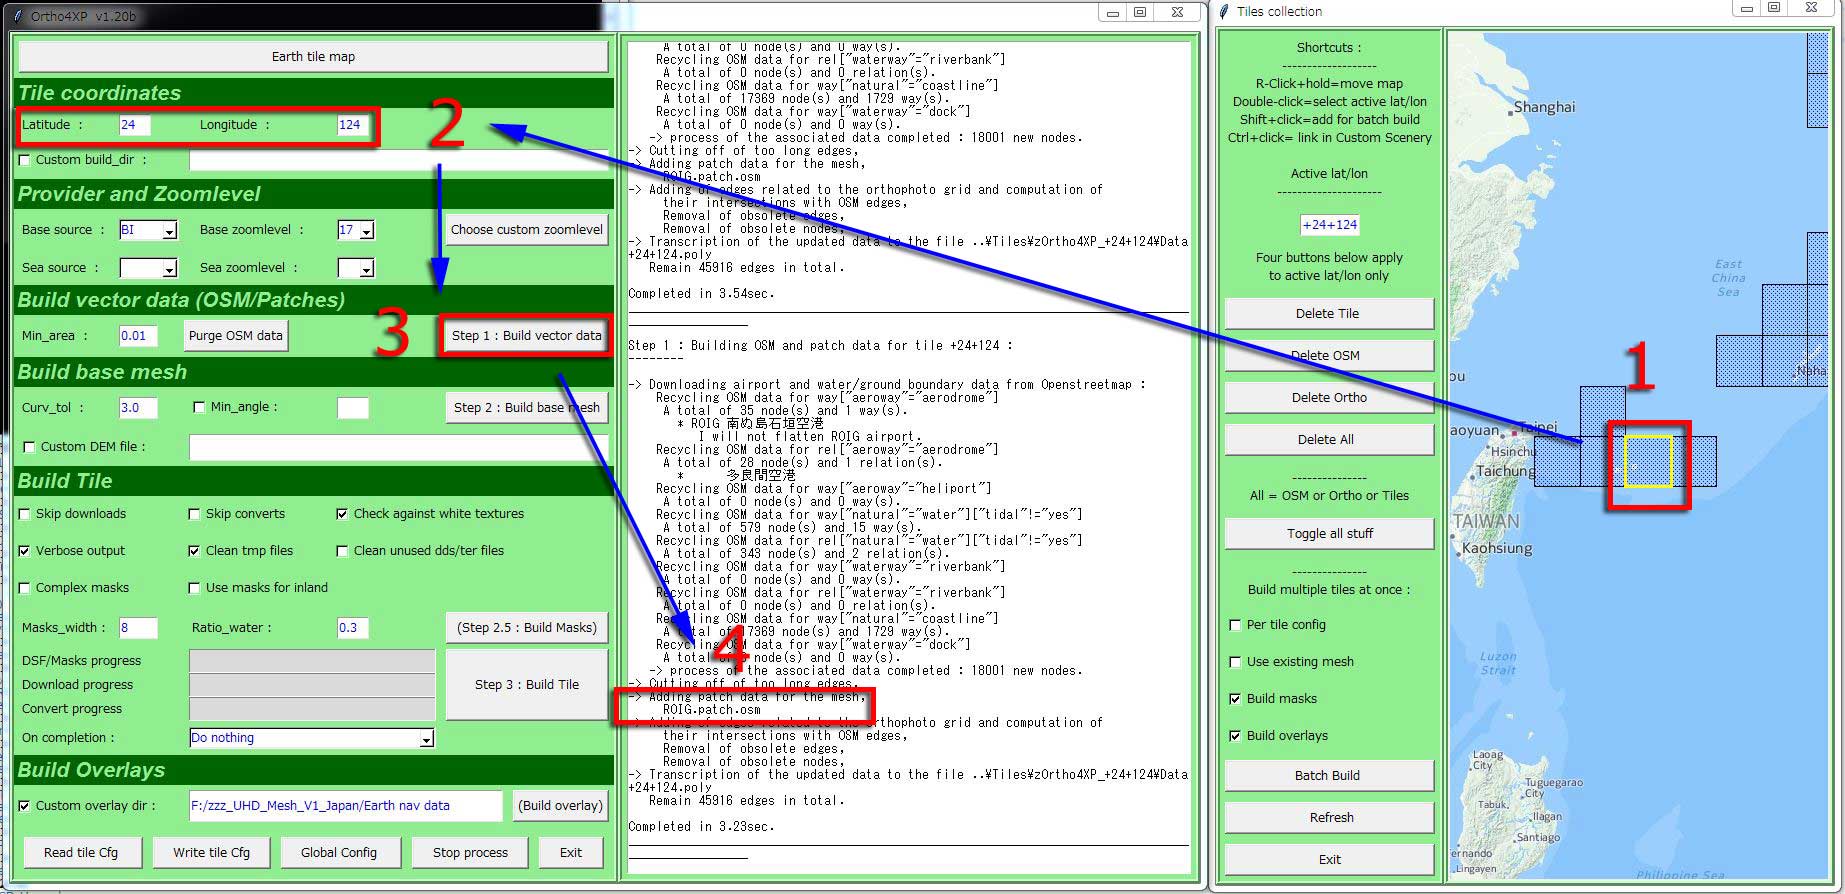Toggle Build overlays in Tiles collection
1845x894 pixels.
coord(1235,736)
